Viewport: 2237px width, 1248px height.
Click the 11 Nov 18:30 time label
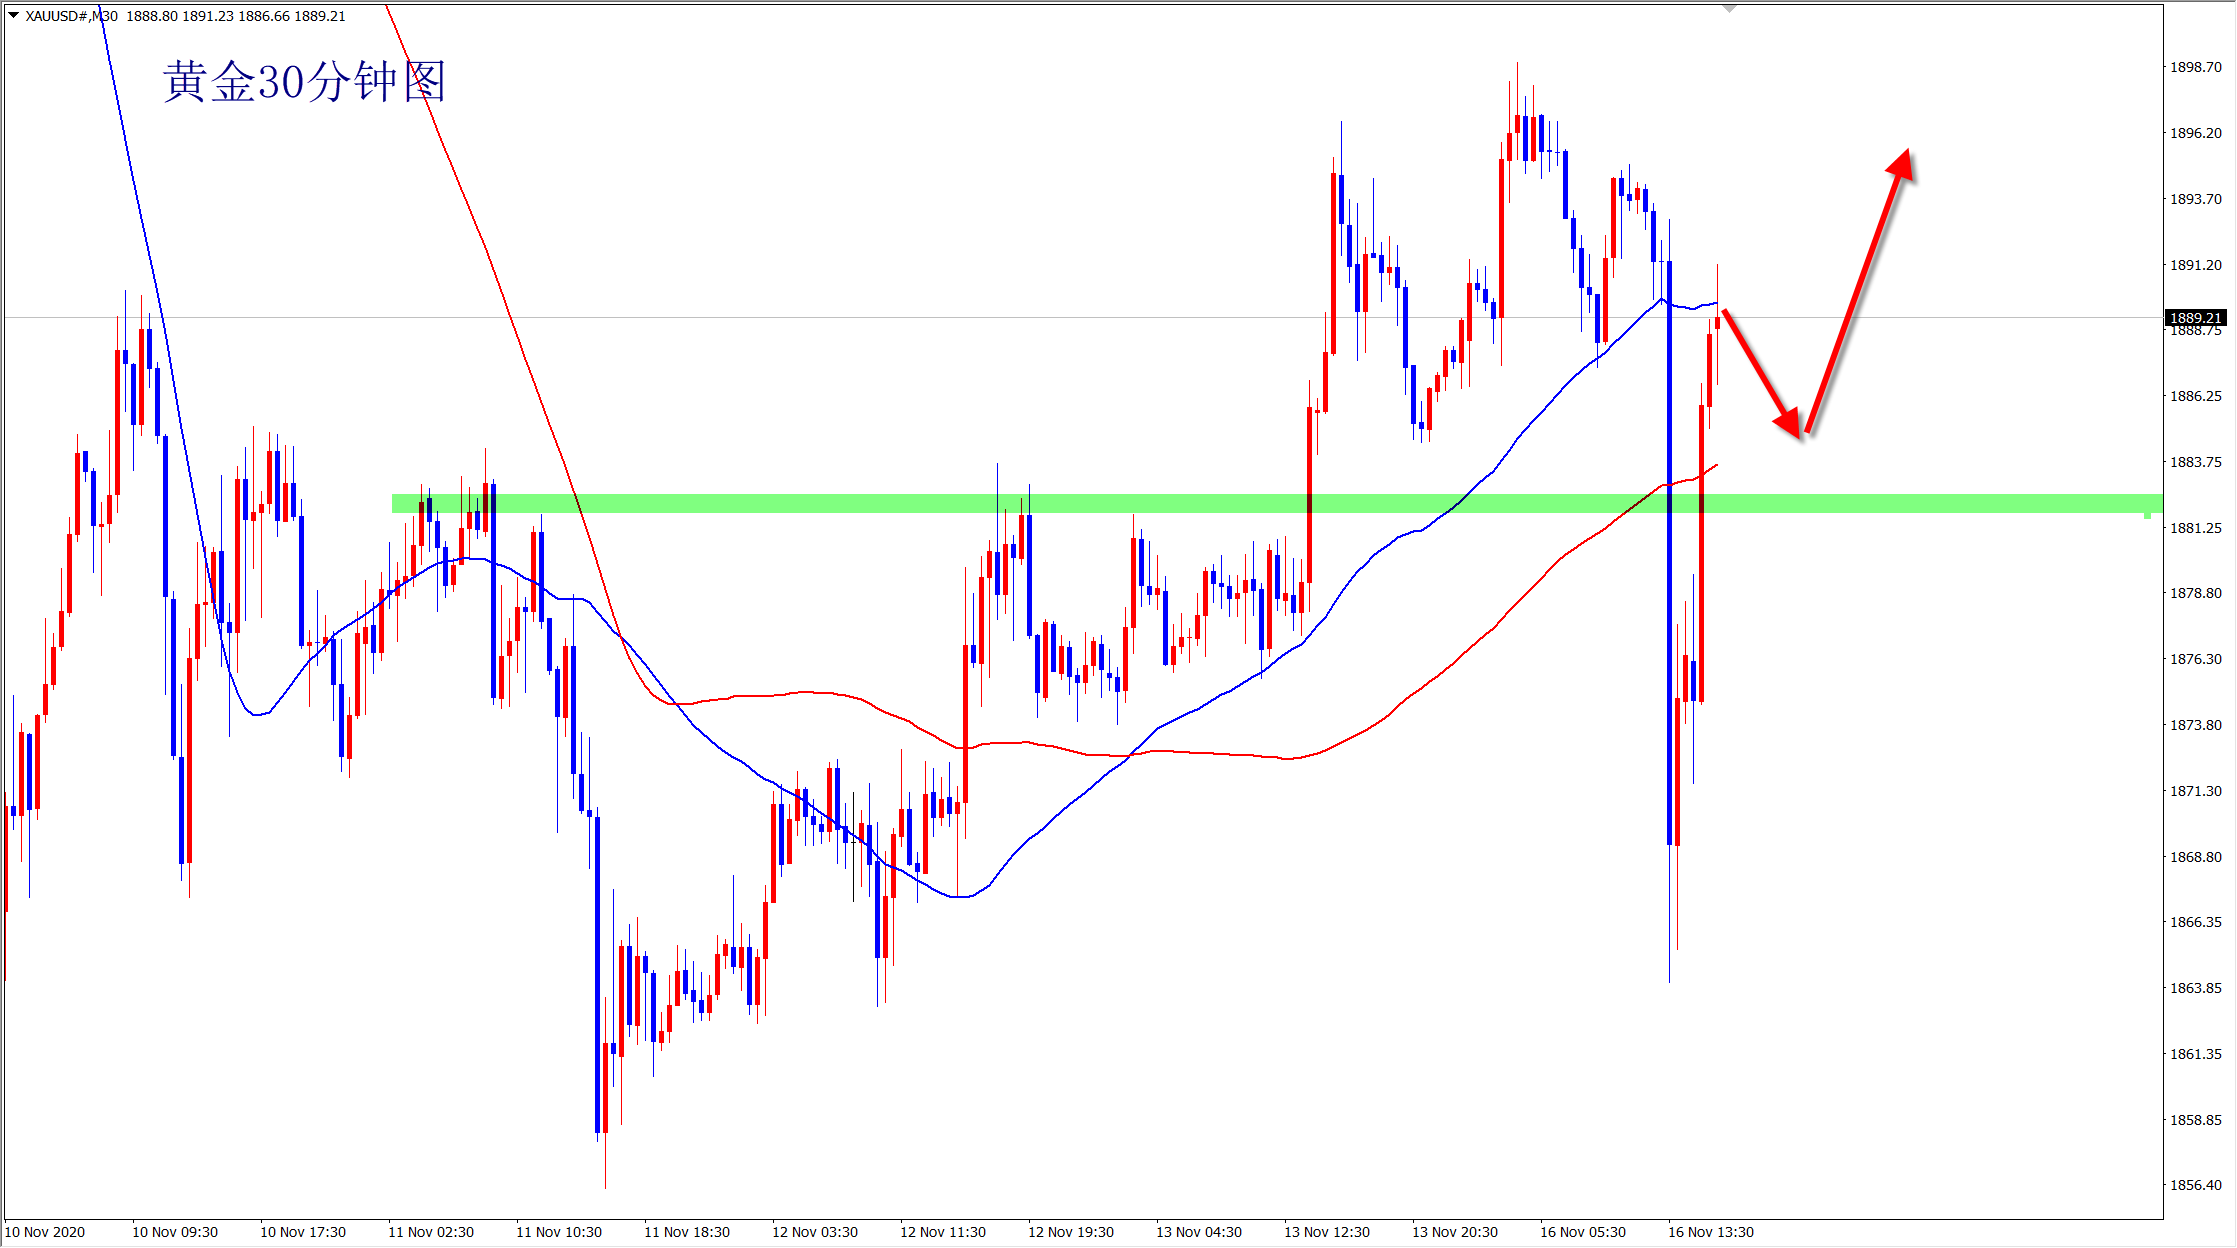point(686,1232)
